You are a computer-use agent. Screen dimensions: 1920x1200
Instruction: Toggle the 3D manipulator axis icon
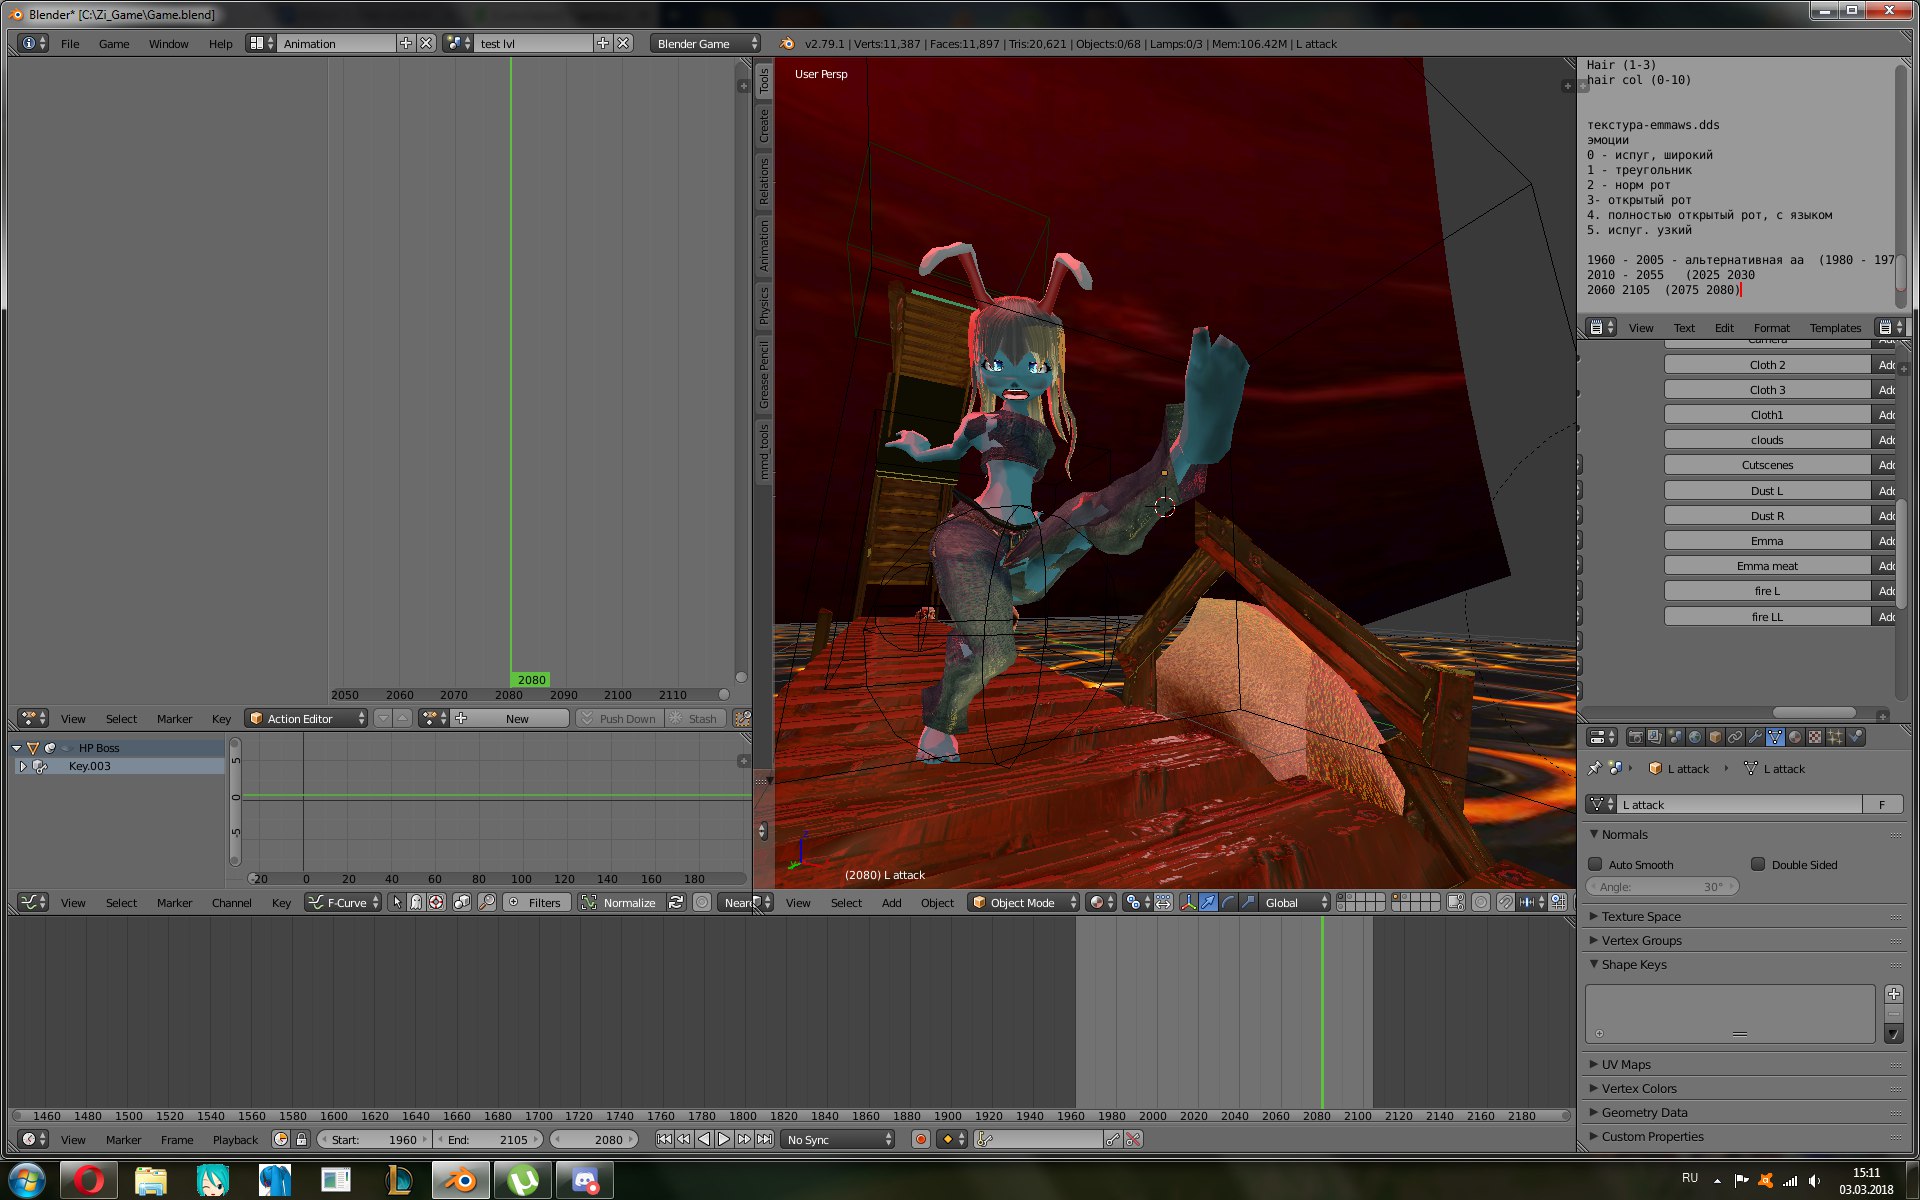point(1188,902)
